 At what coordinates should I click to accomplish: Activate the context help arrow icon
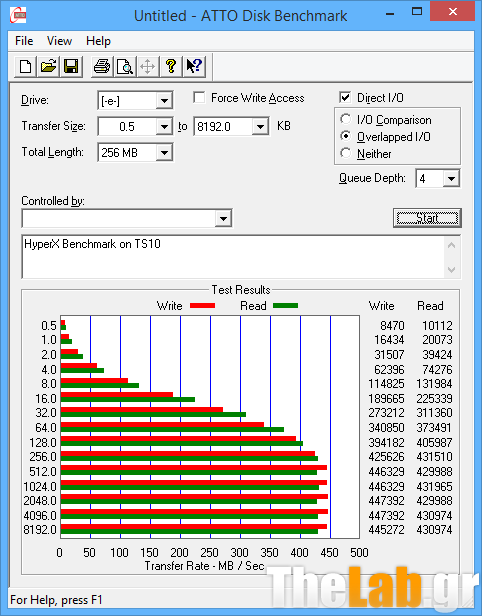pos(194,66)
